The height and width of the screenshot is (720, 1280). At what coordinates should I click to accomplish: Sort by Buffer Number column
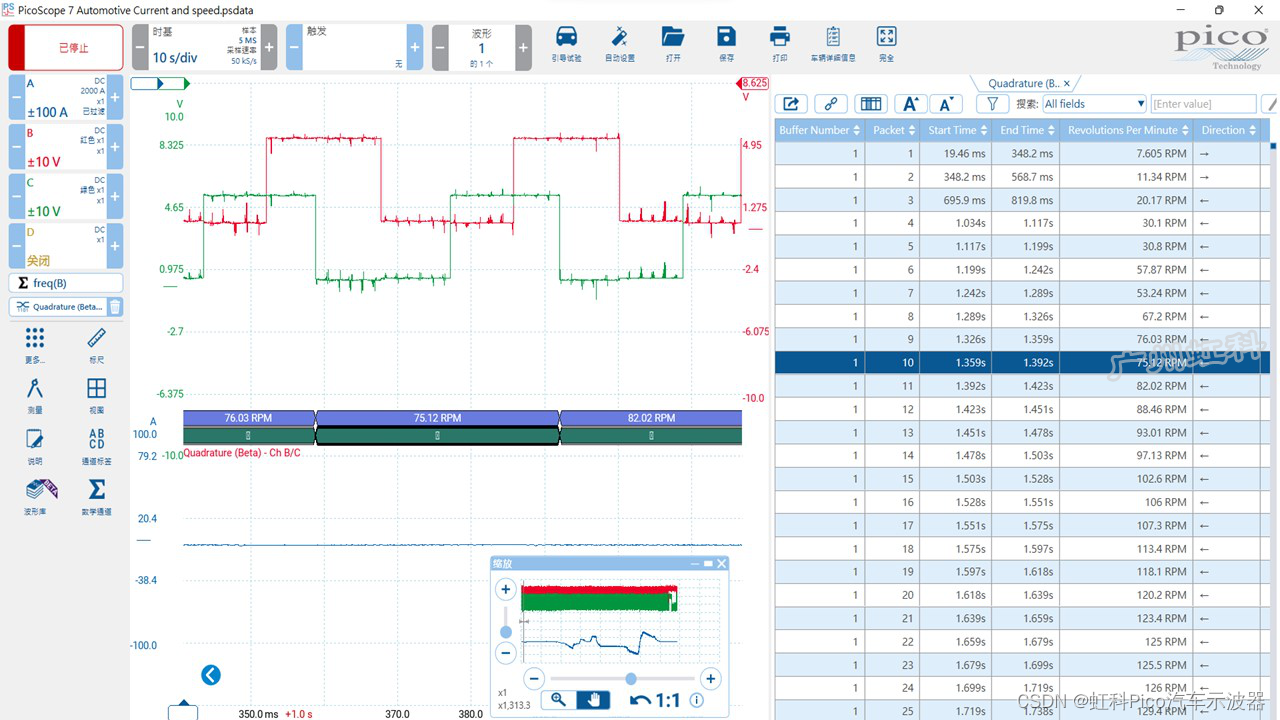click(820, 130)
